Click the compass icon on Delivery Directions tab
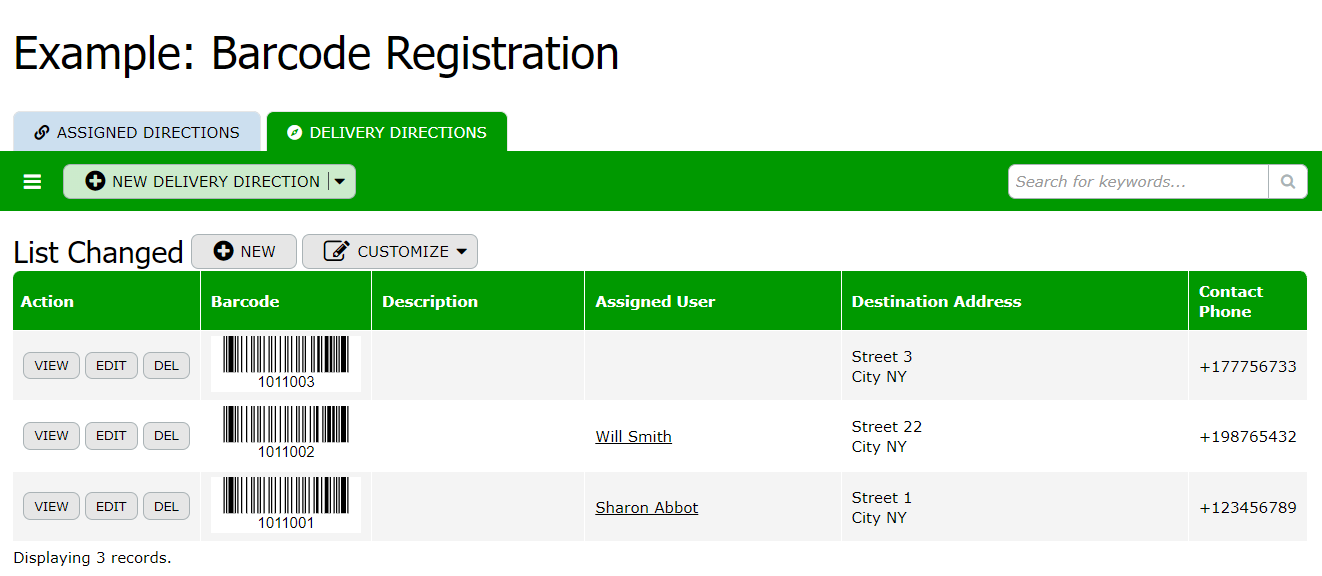Viewport: 1322px width, 576px height. (294, 133)
